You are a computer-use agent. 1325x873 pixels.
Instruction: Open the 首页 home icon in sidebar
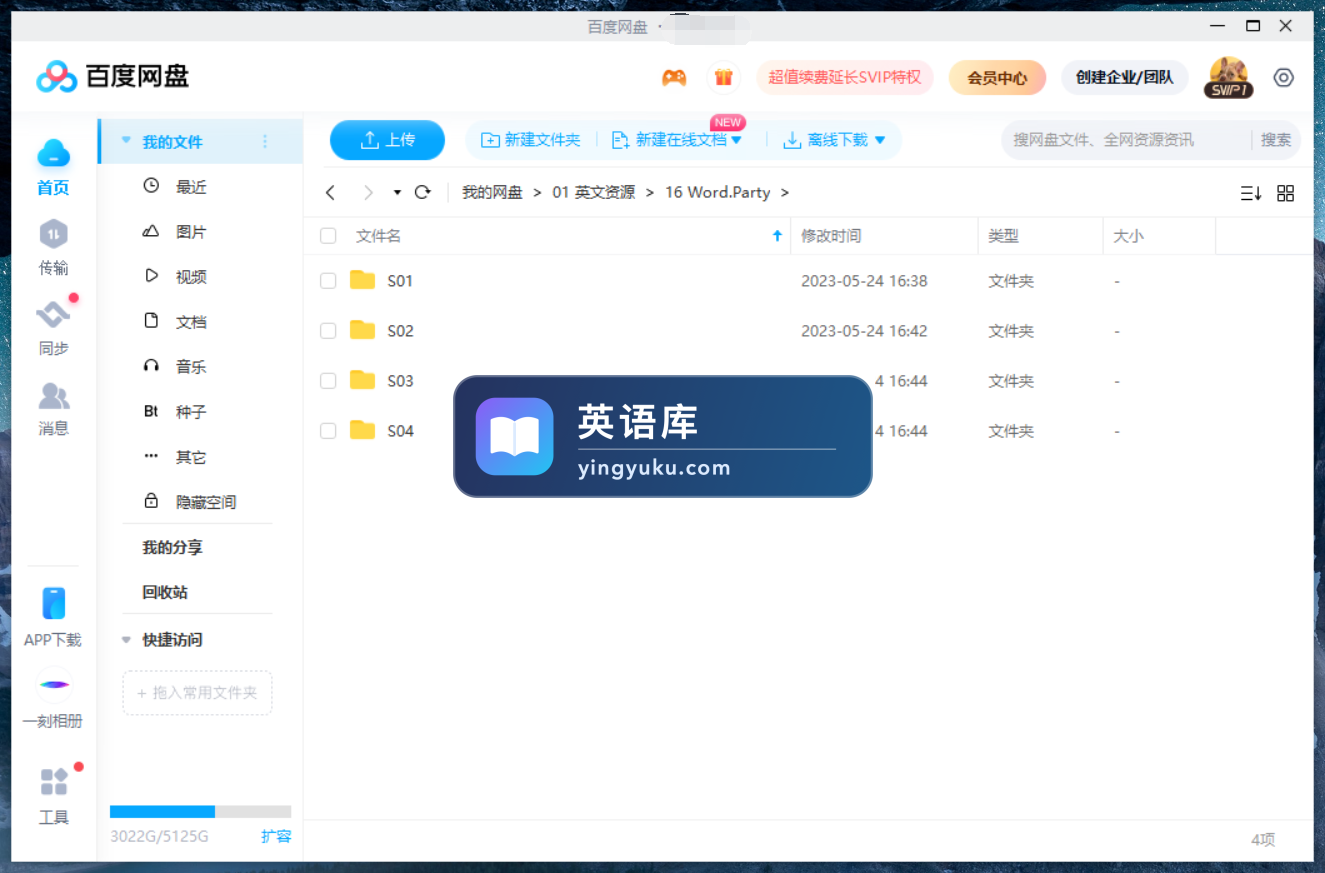[x=54, y=153]
